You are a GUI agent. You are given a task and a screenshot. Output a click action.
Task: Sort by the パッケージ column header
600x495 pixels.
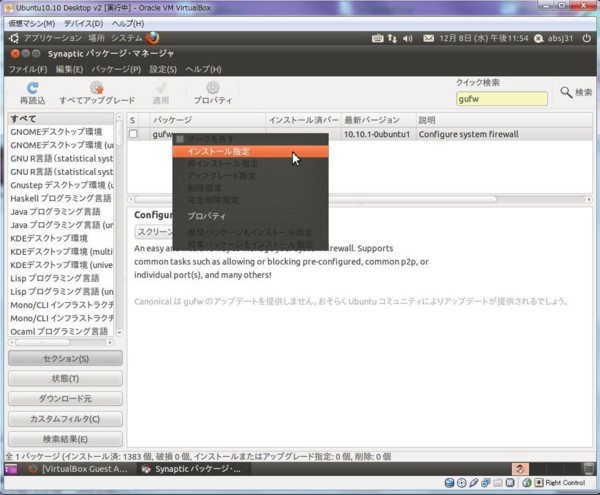(x=208, y=120)
